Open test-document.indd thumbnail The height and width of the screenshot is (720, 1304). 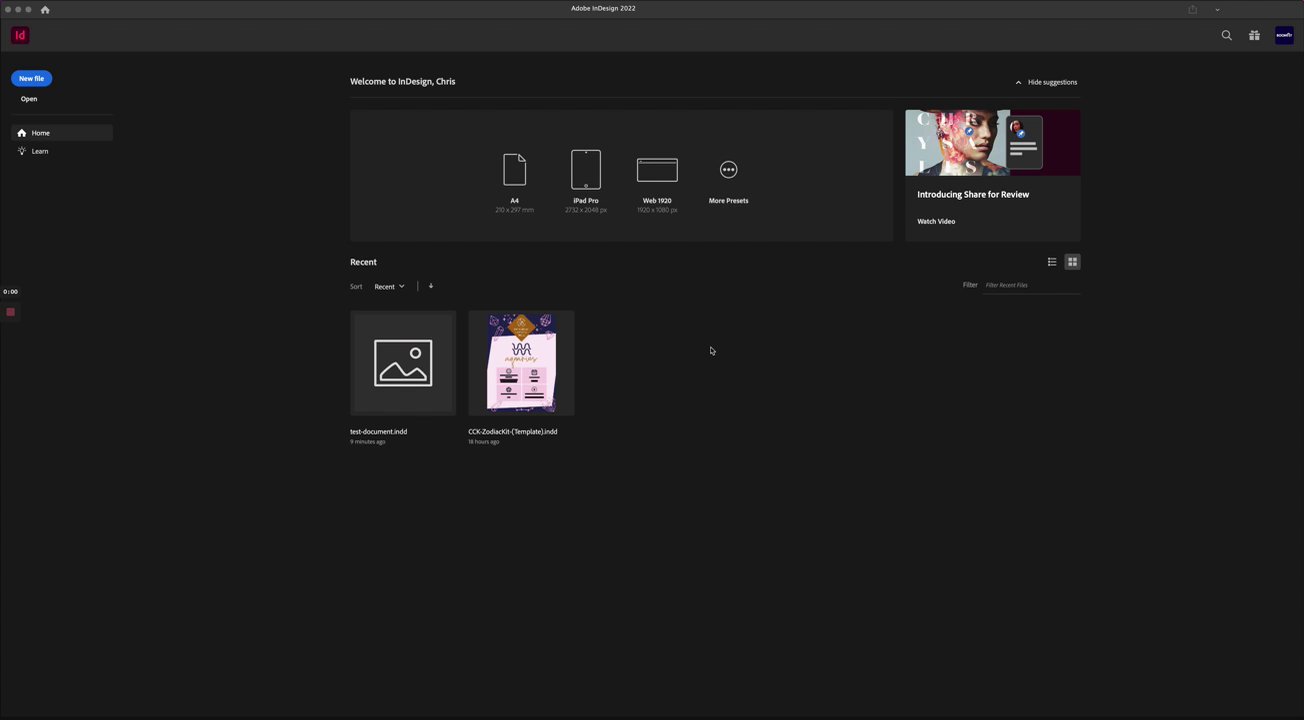click(403, 363)
